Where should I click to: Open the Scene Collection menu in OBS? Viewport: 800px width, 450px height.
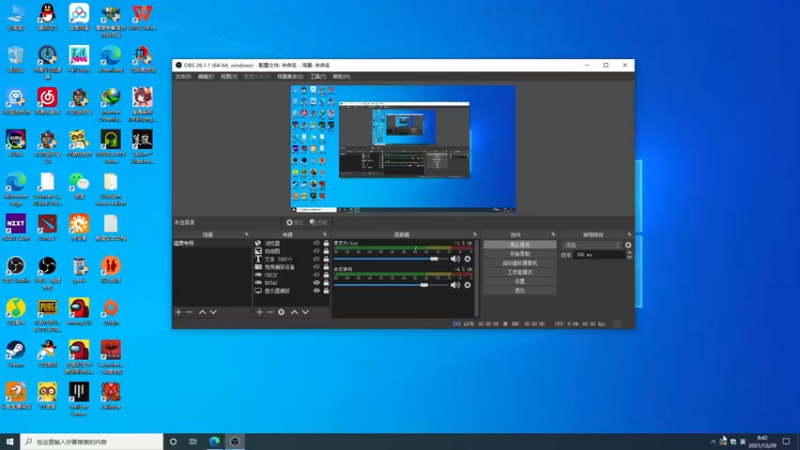[x=290, y=77]
